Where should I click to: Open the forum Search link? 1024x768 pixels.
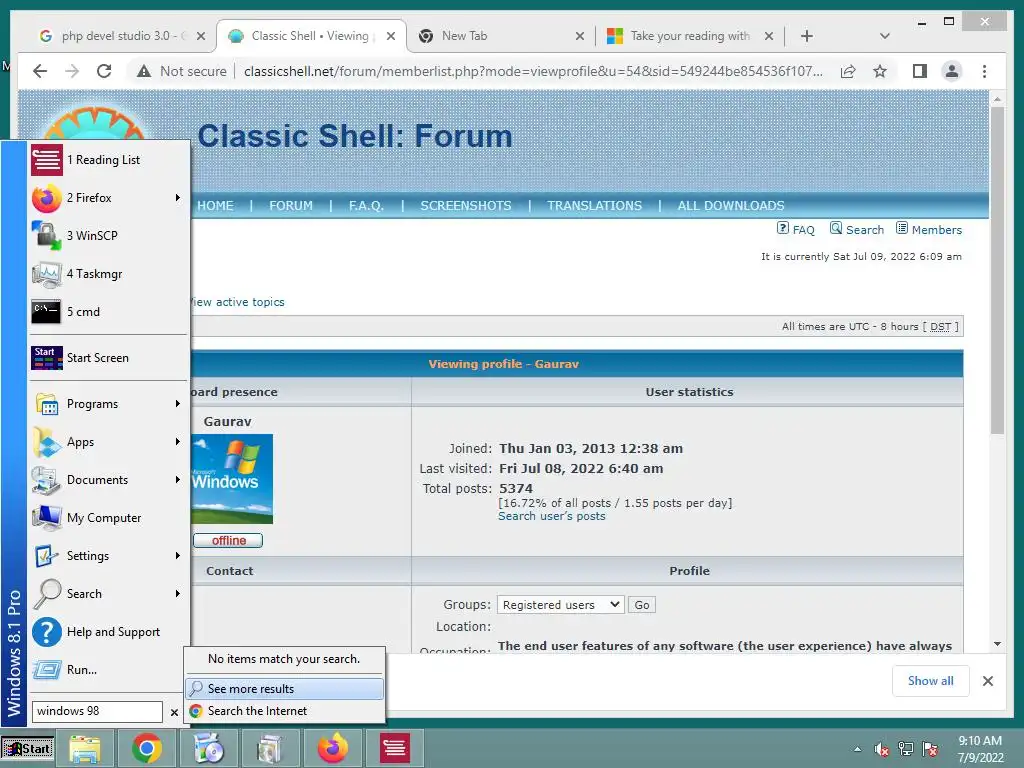tap(857, 229)
